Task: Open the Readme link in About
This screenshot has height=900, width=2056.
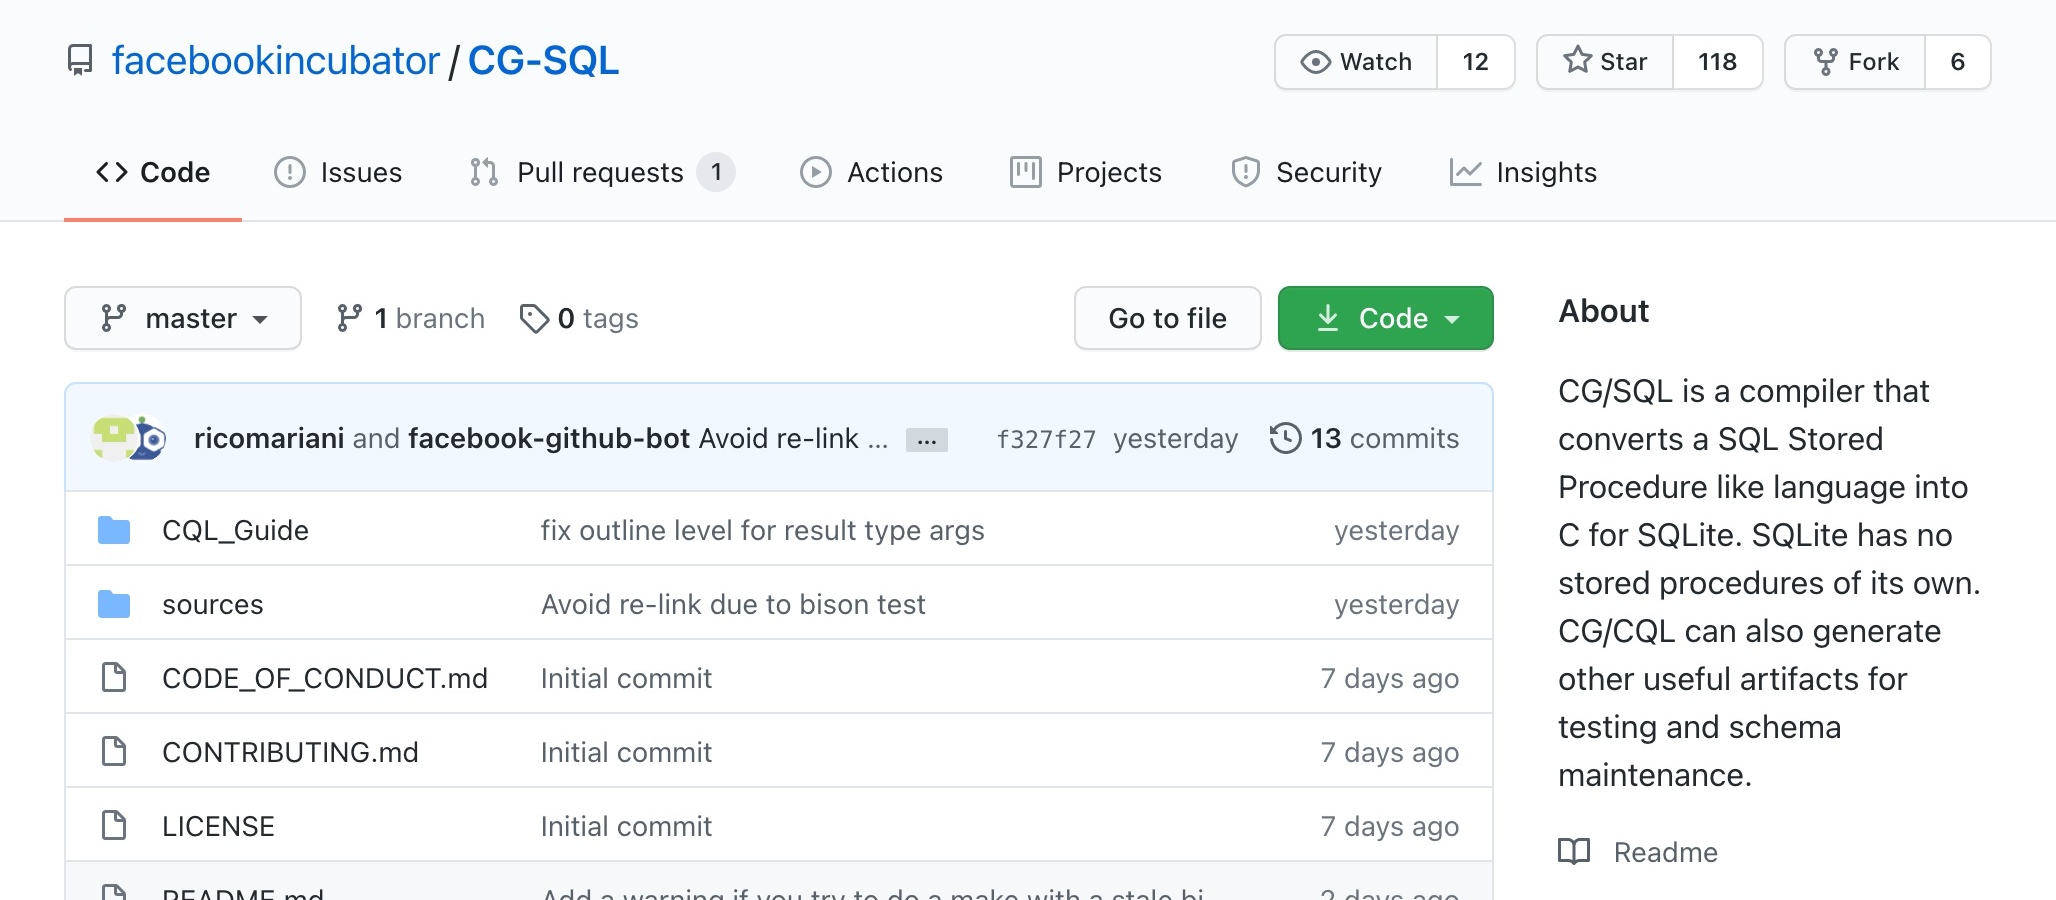Action: tap(1665, 852)
